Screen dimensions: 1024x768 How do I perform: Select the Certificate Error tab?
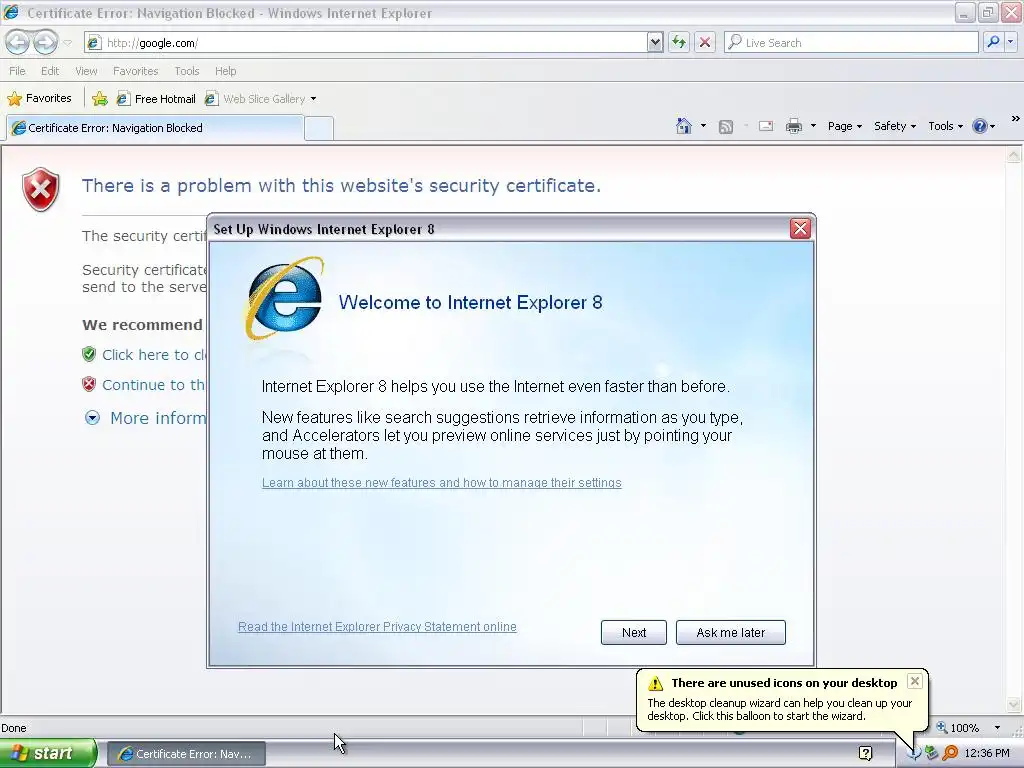(x=155, y=128)
